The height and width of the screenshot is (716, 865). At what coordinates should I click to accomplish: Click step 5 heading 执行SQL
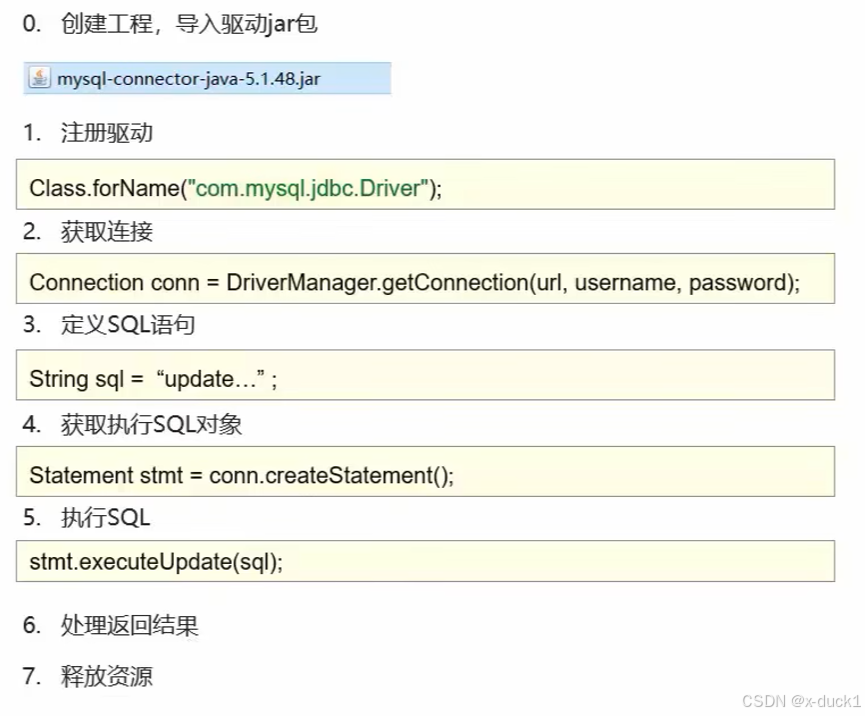pyautogui.click(x=87, y=518)
